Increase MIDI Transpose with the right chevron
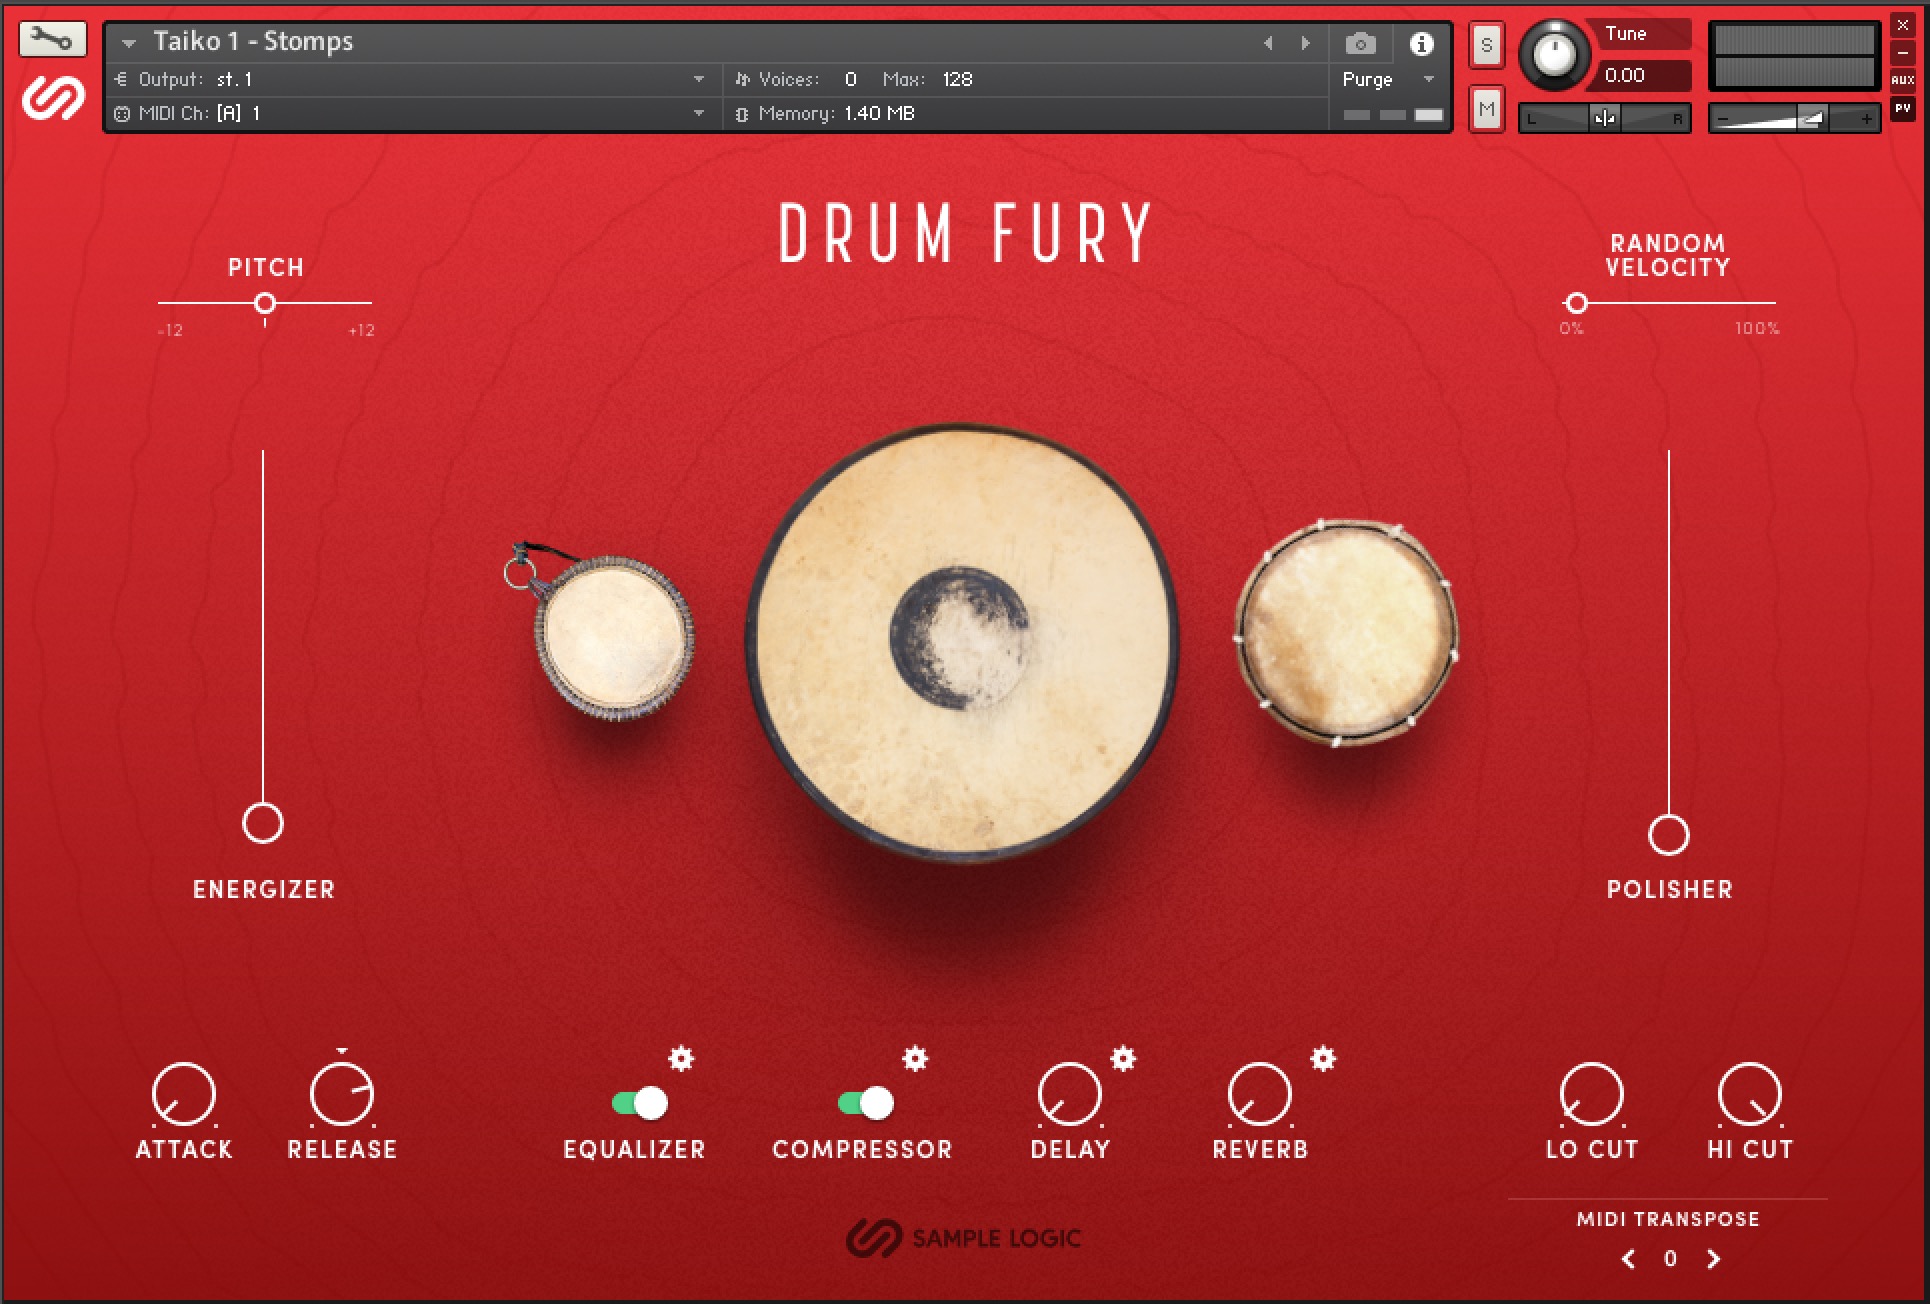1930x1304 pixels. [1713, 1259]
